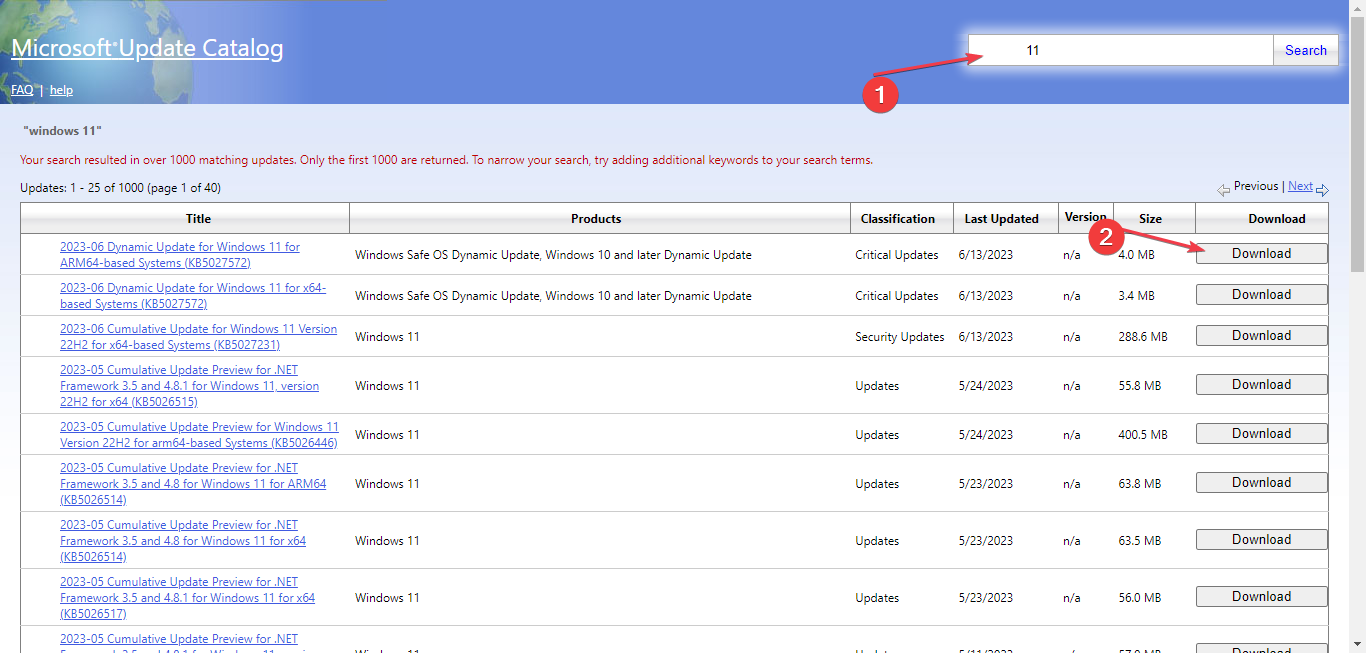Open the FAQ page
The height and width of the screenshot is (653, 1366).
point(21,90)
